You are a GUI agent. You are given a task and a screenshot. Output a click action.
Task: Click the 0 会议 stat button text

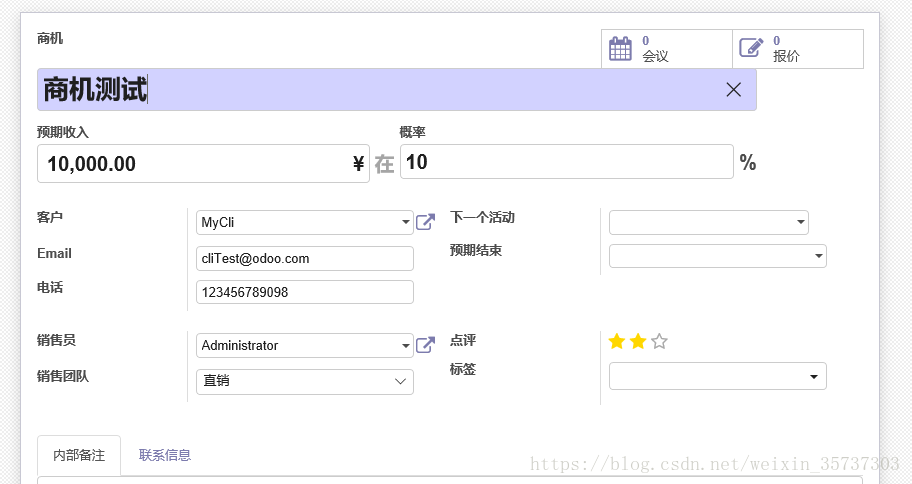(x=655, y=49)
